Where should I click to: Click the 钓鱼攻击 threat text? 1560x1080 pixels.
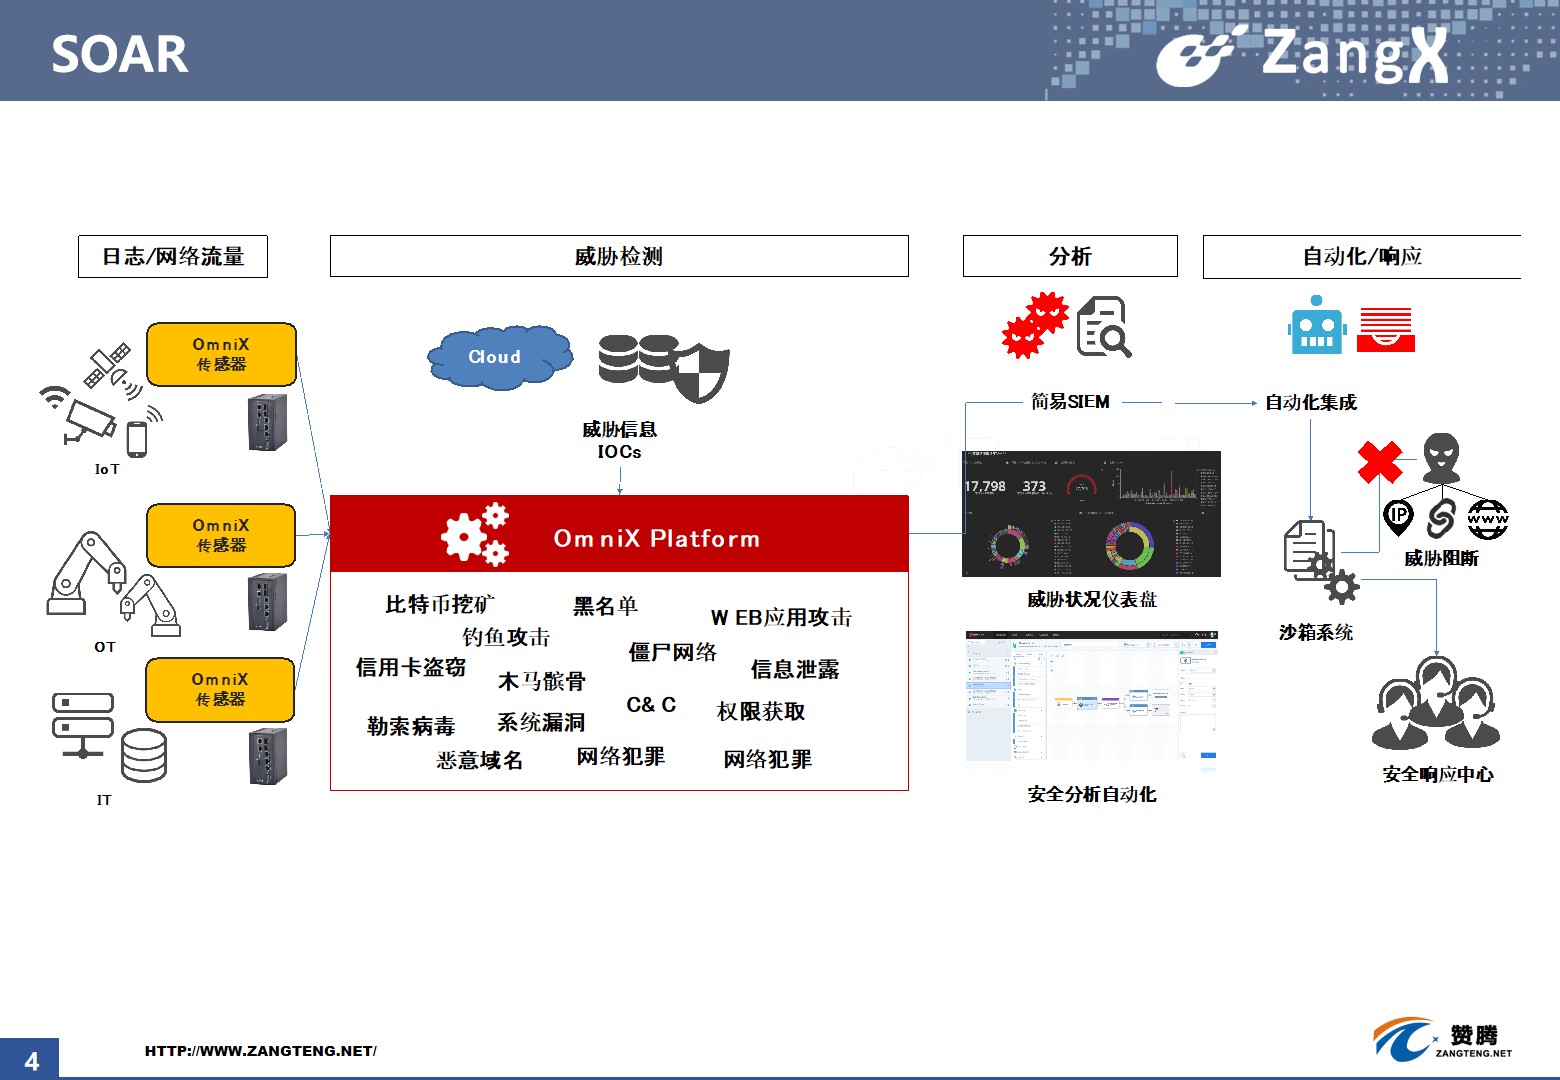pos(506,637)
